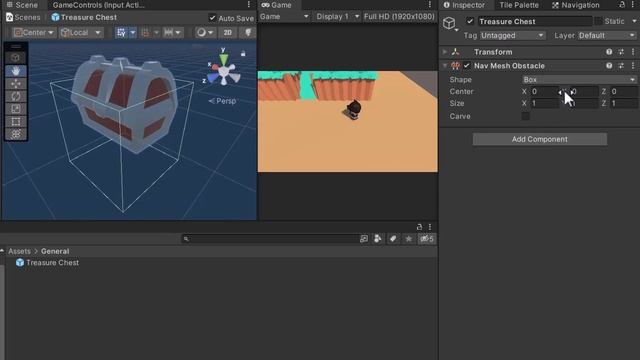Open the Layer Default dropdown
The width and height of the screenshot is (640, 360).
[x=607, y=36]
